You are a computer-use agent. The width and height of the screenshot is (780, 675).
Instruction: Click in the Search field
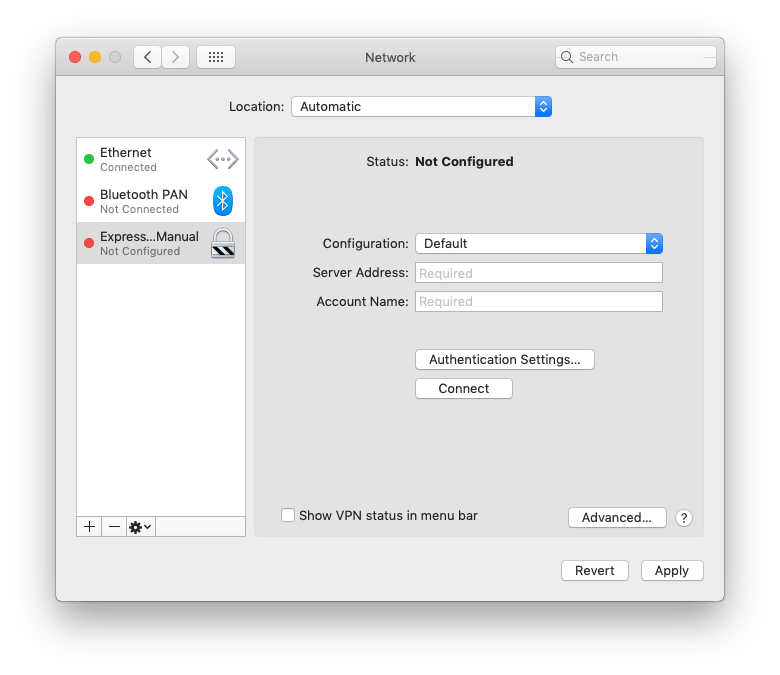point(636,57)
